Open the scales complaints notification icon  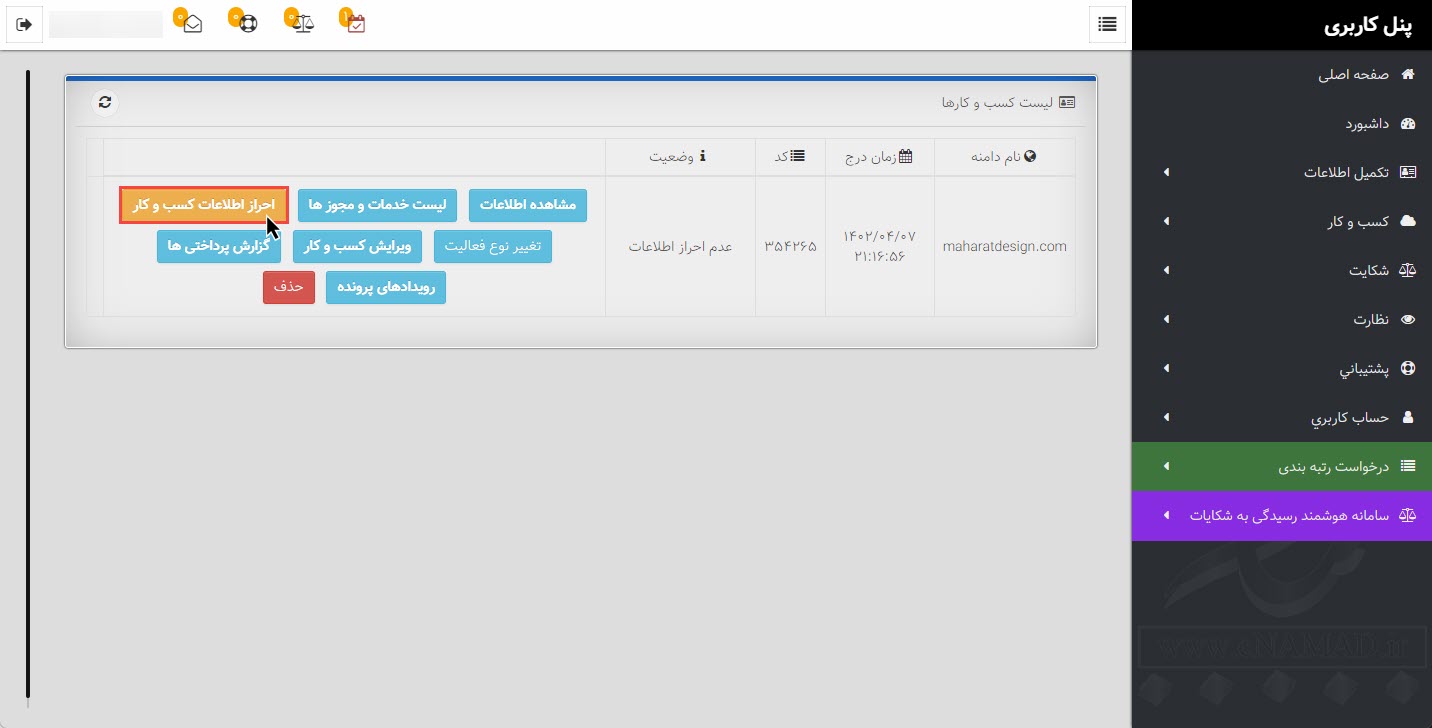click(x=304, y=23)
